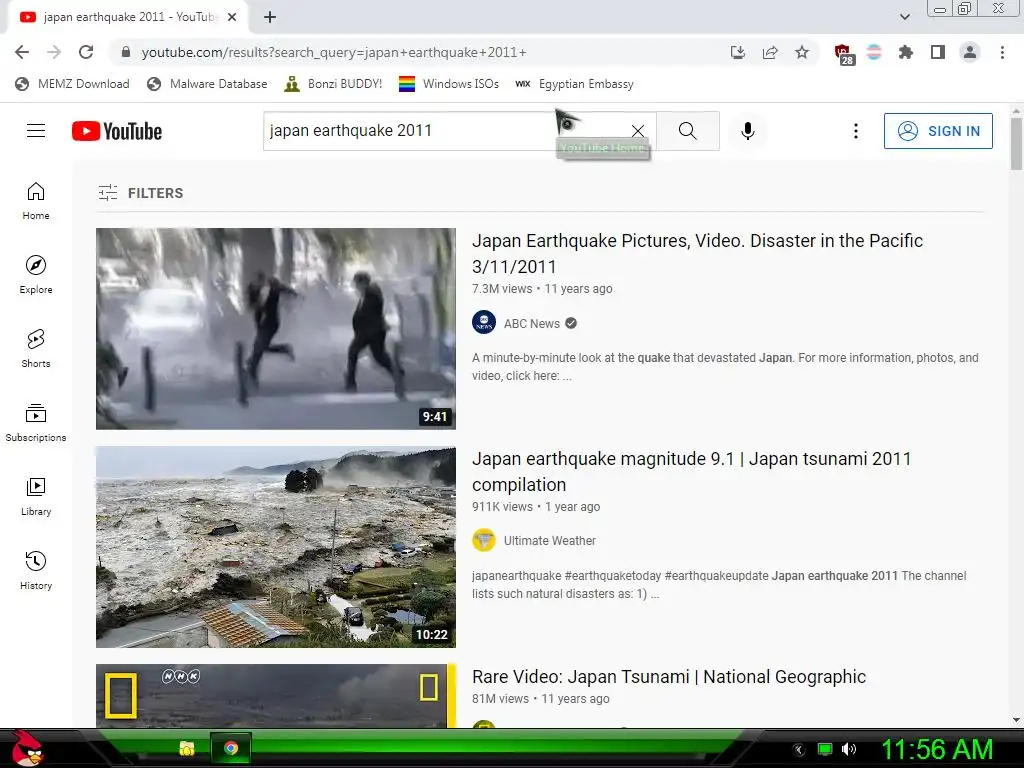1024x768 pixels.
Task: Clear the search box with X
Action: pos(638,131)
